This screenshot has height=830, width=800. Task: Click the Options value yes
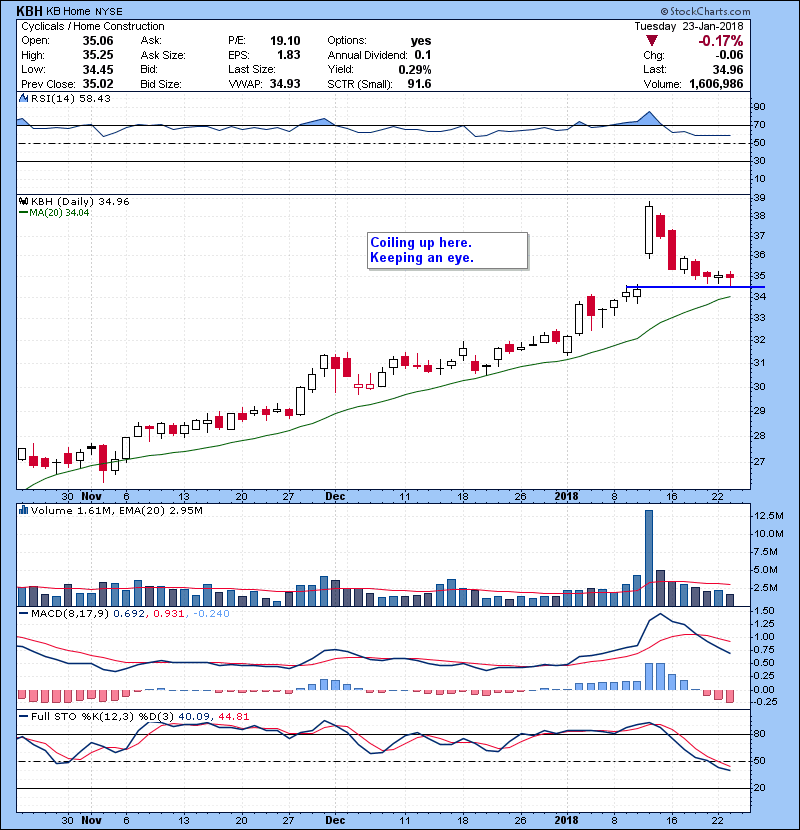(x=421, y=41)
